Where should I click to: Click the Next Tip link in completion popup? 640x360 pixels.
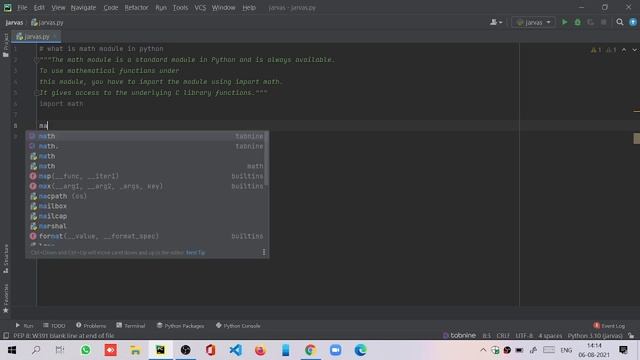click(x=196, y=253)
